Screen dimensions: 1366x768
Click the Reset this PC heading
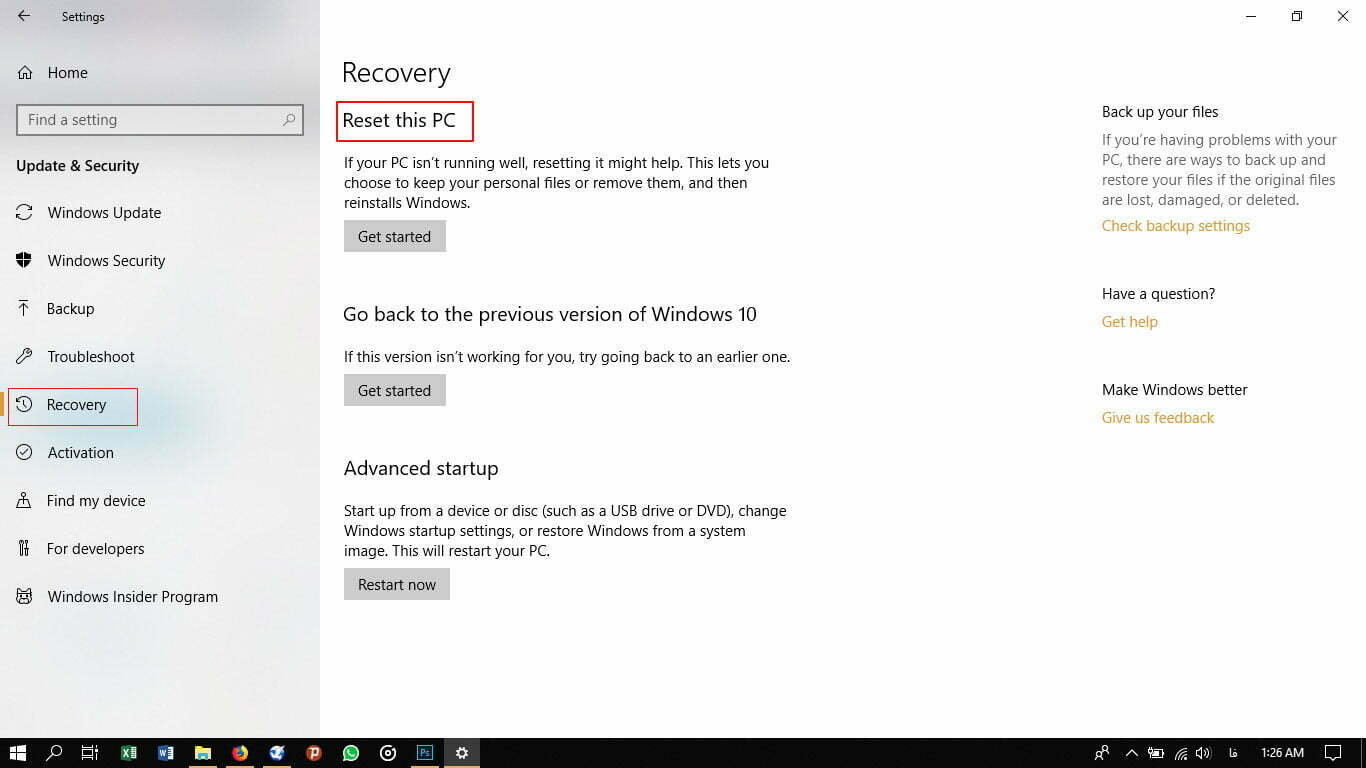[x=399, y=120]
